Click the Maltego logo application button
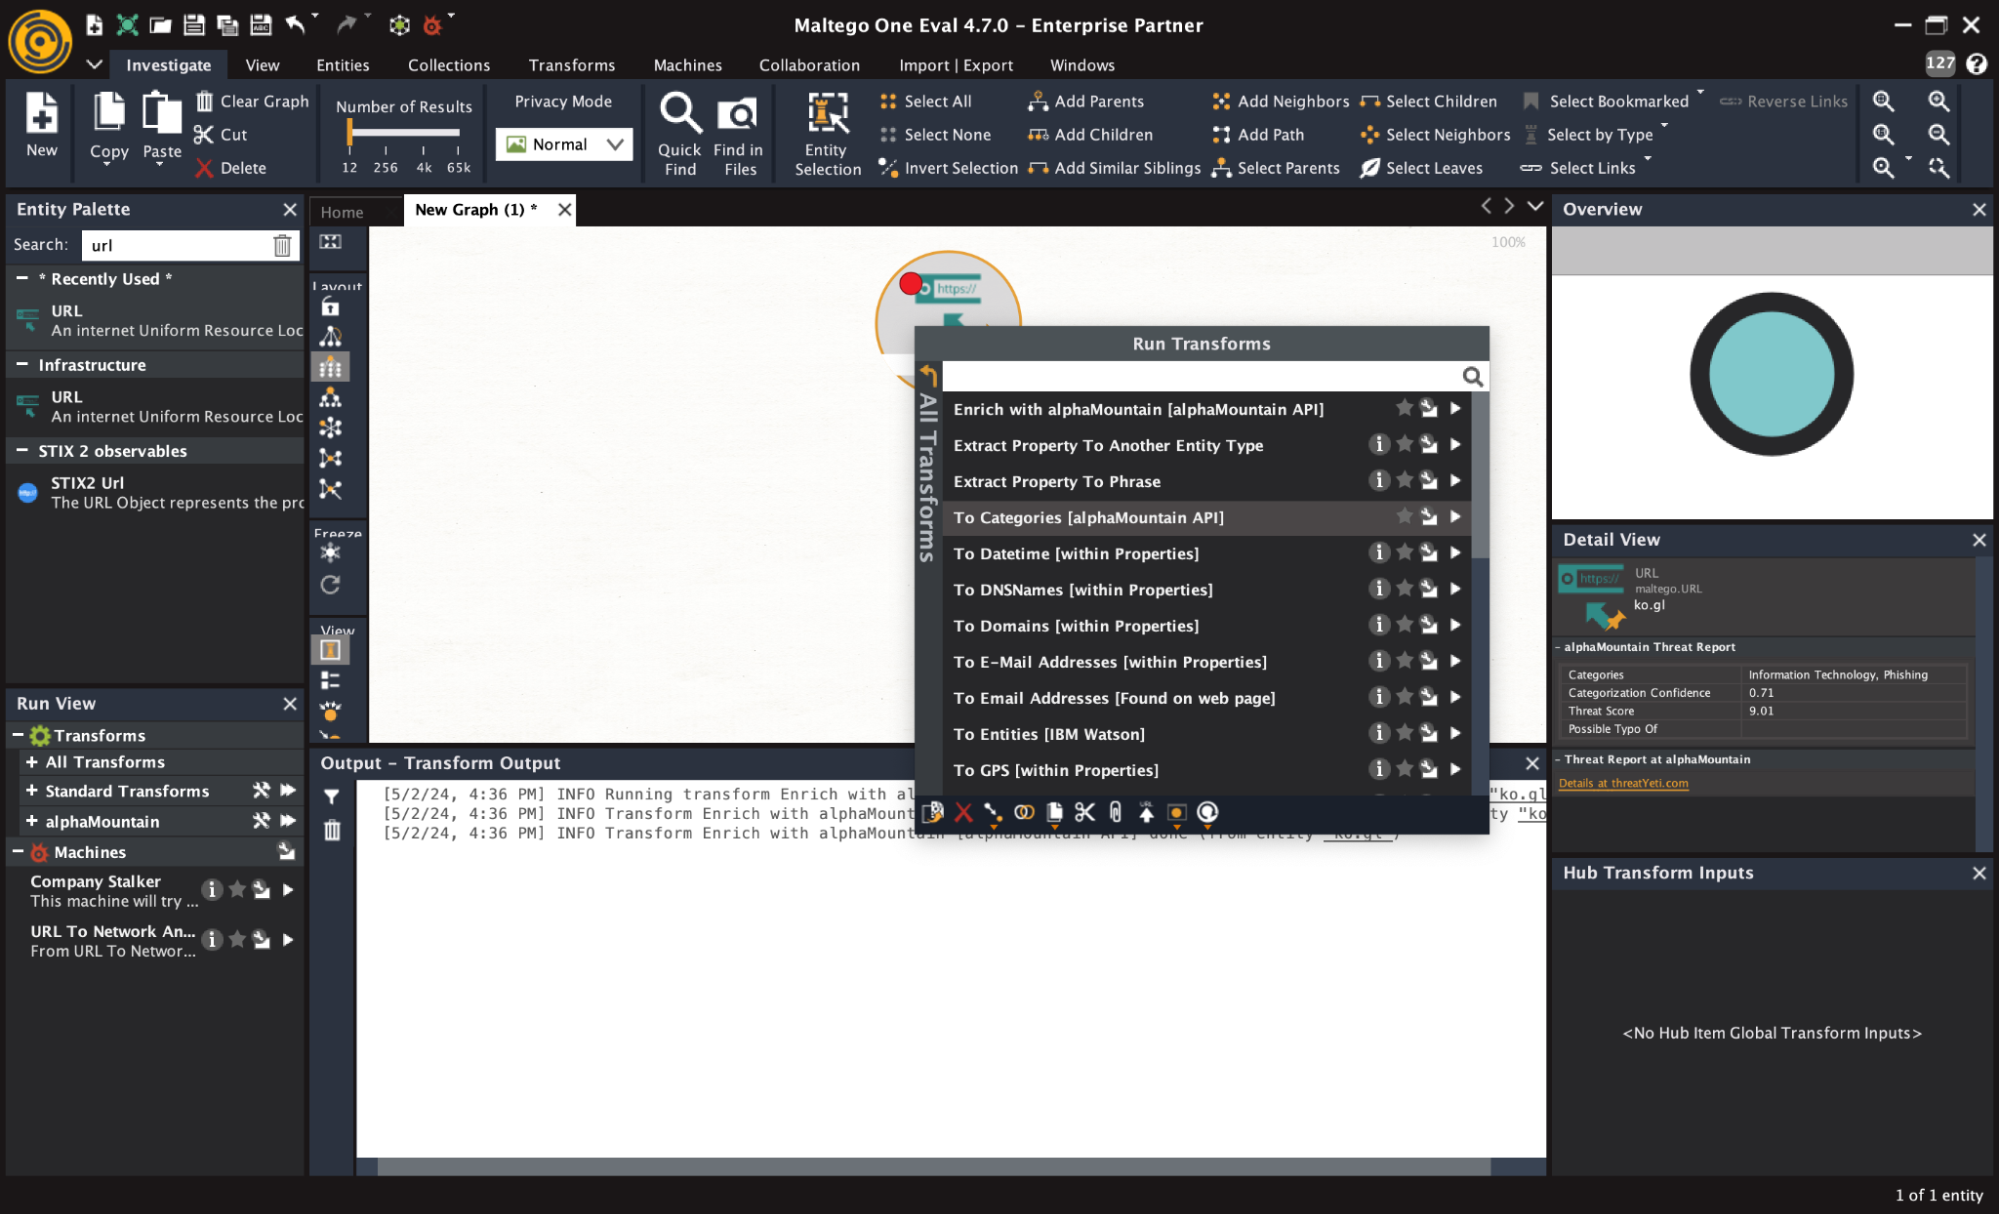This screenshot has width=1999, height=1215. tap(40, 41)
